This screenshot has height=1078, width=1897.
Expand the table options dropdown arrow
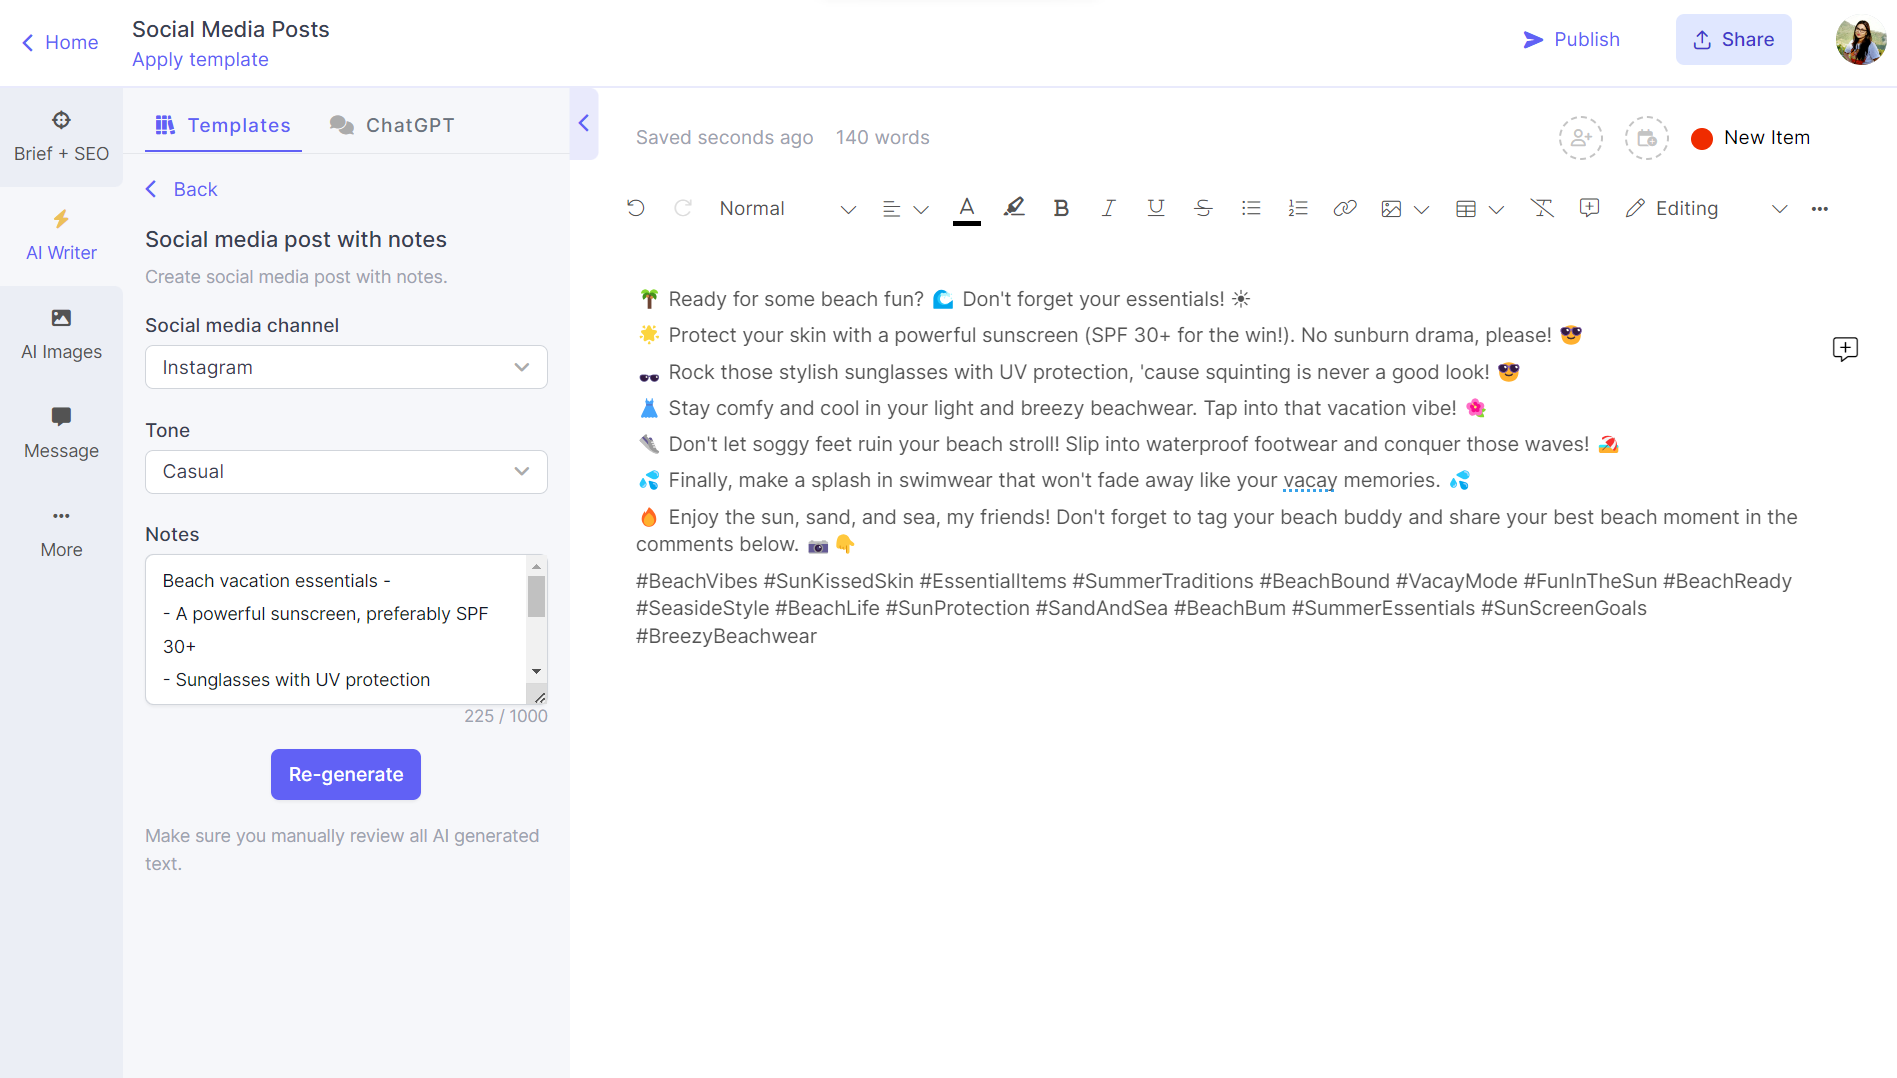[x=1496, y=209]
